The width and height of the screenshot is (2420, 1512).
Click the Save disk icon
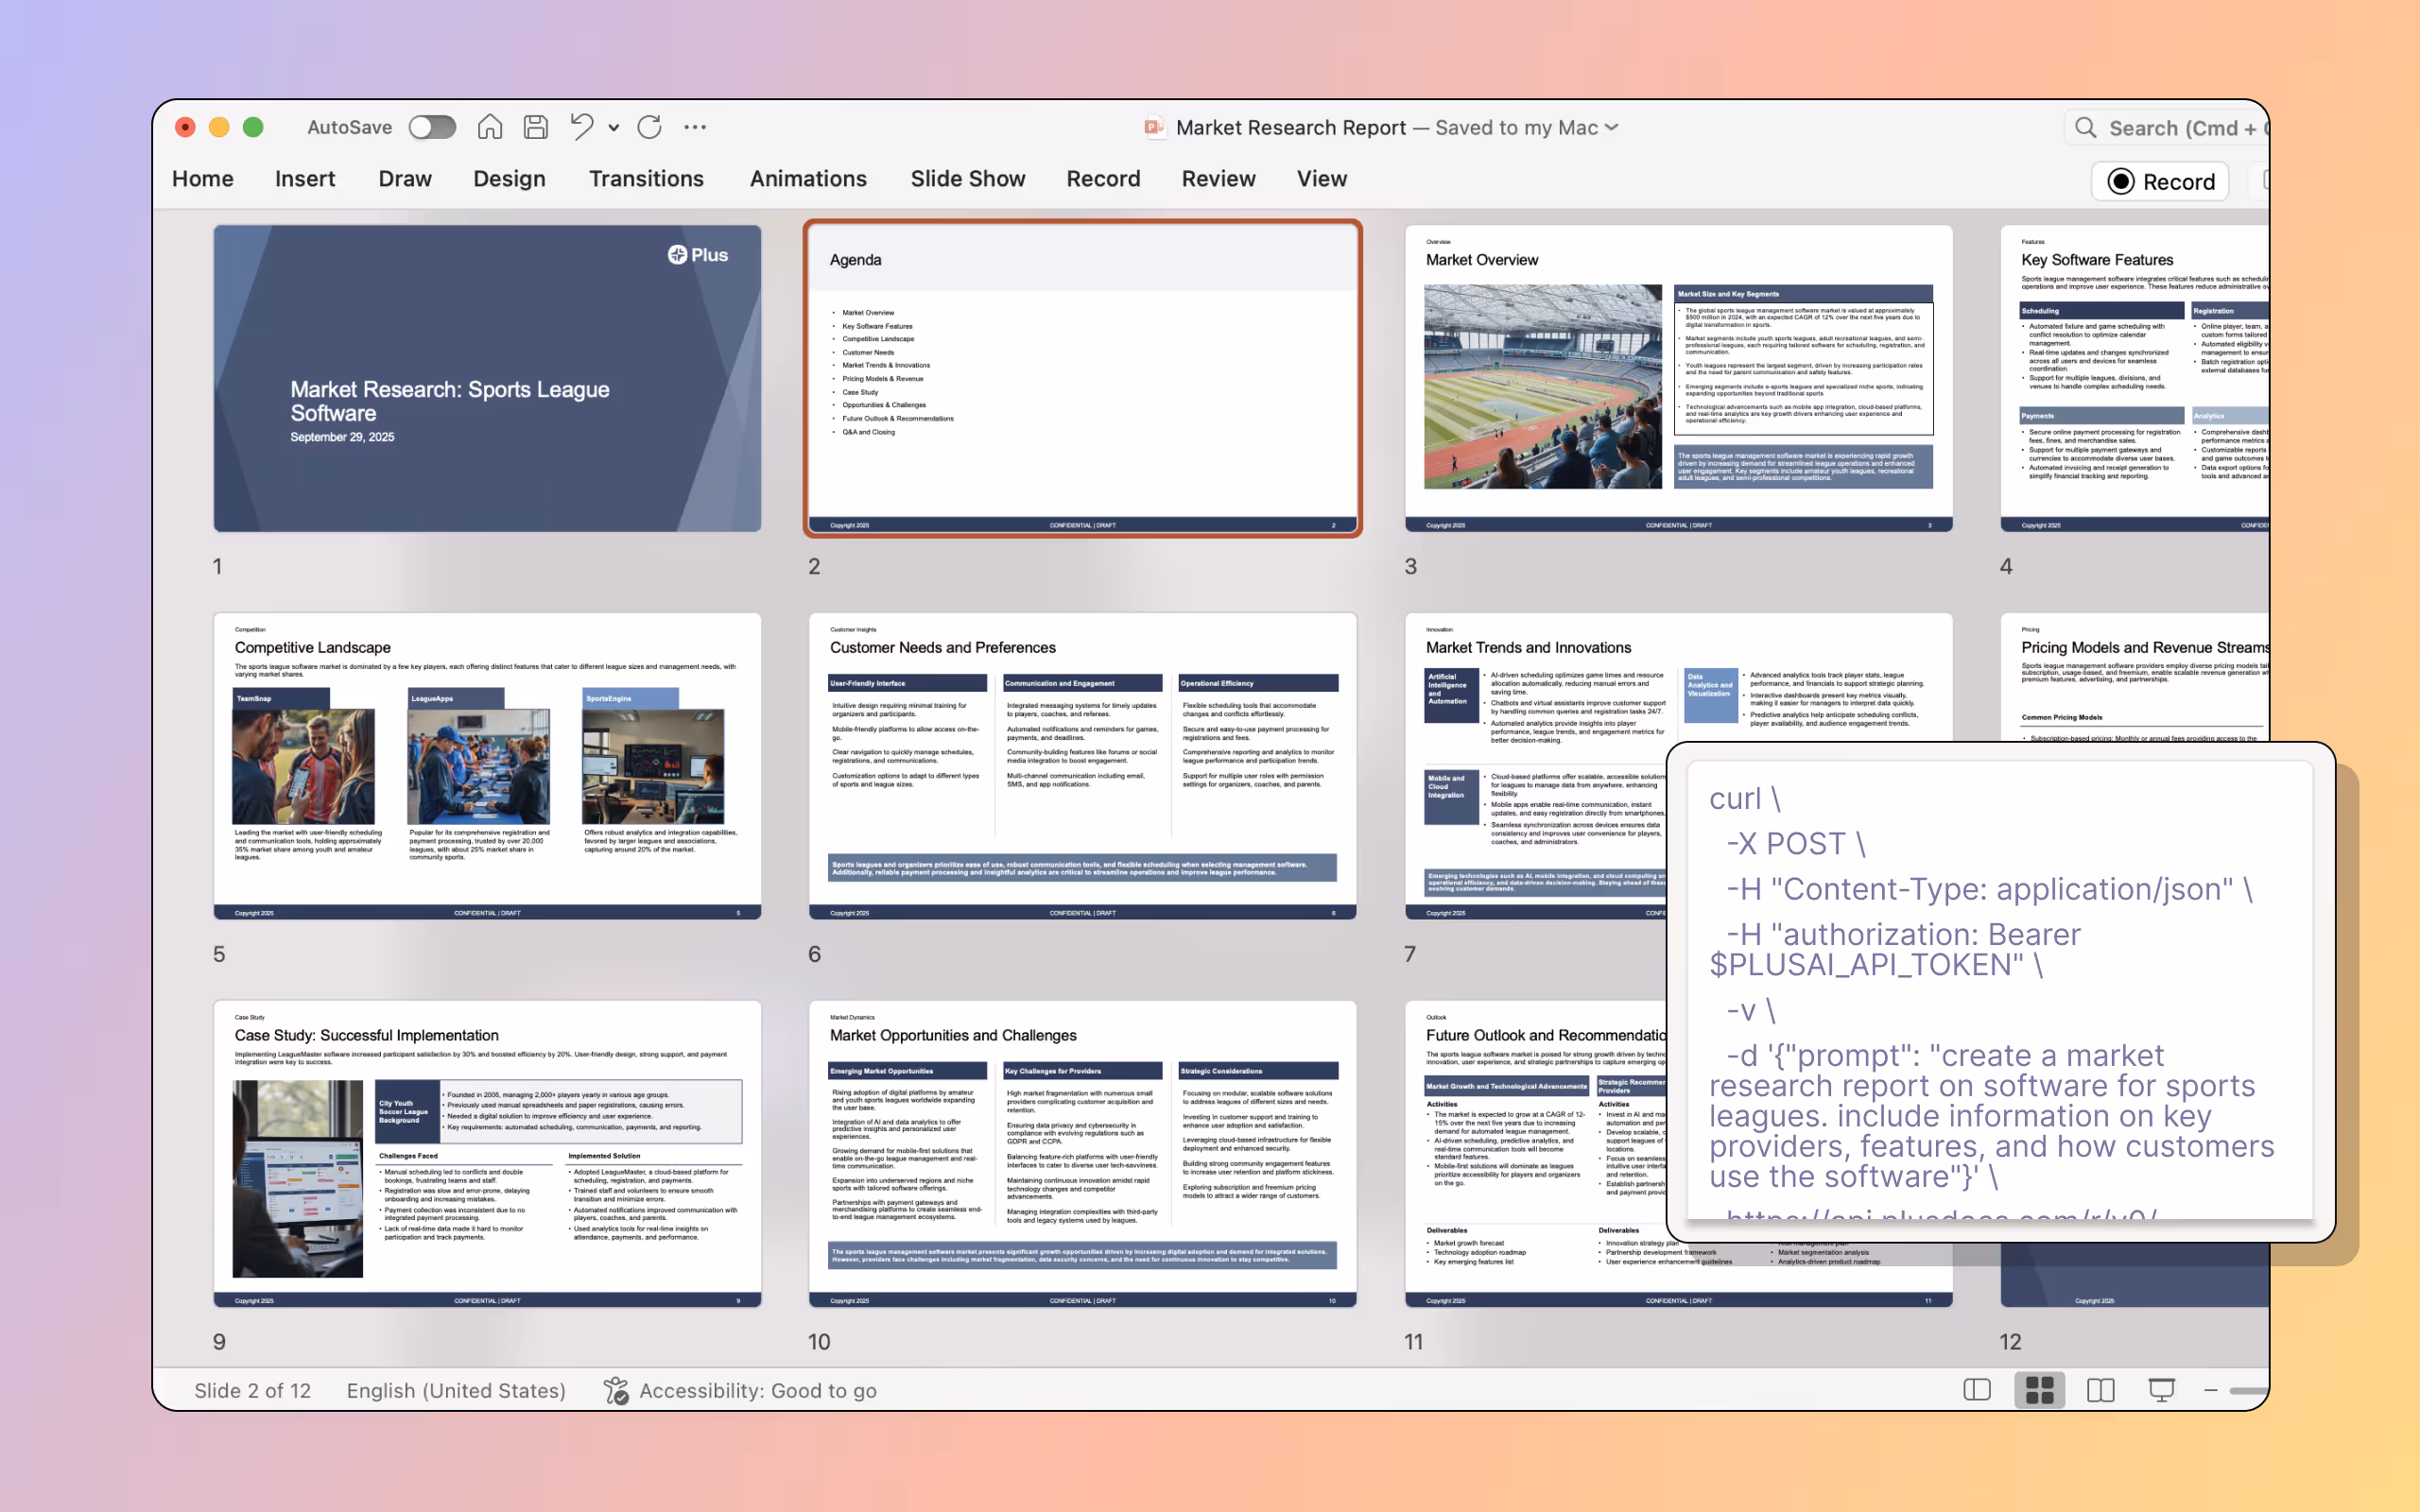(536, 127)
